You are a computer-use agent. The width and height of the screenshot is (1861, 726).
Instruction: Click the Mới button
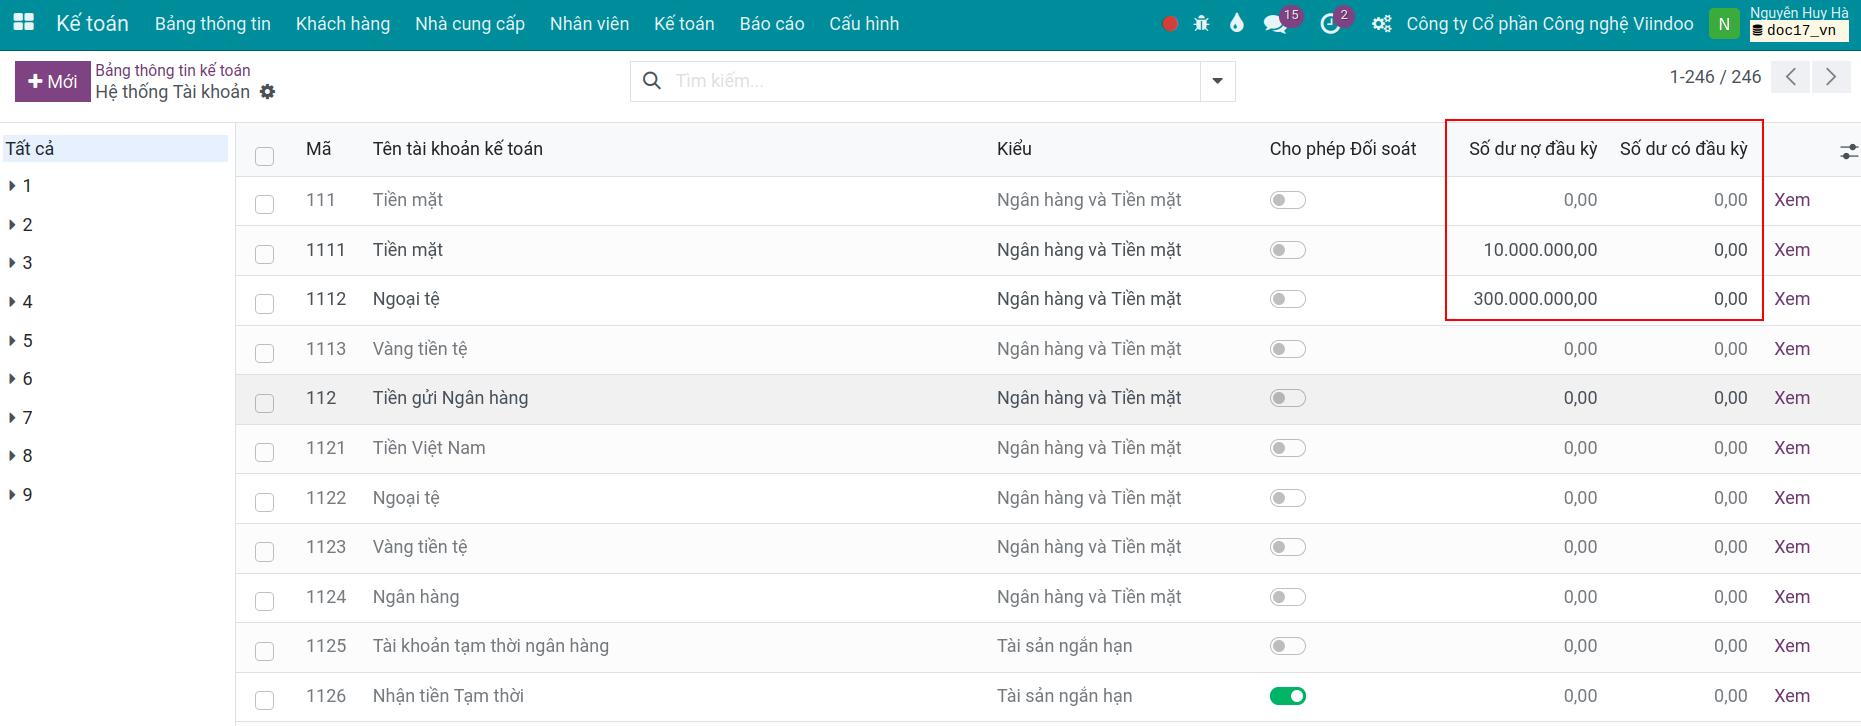(52, 81)
